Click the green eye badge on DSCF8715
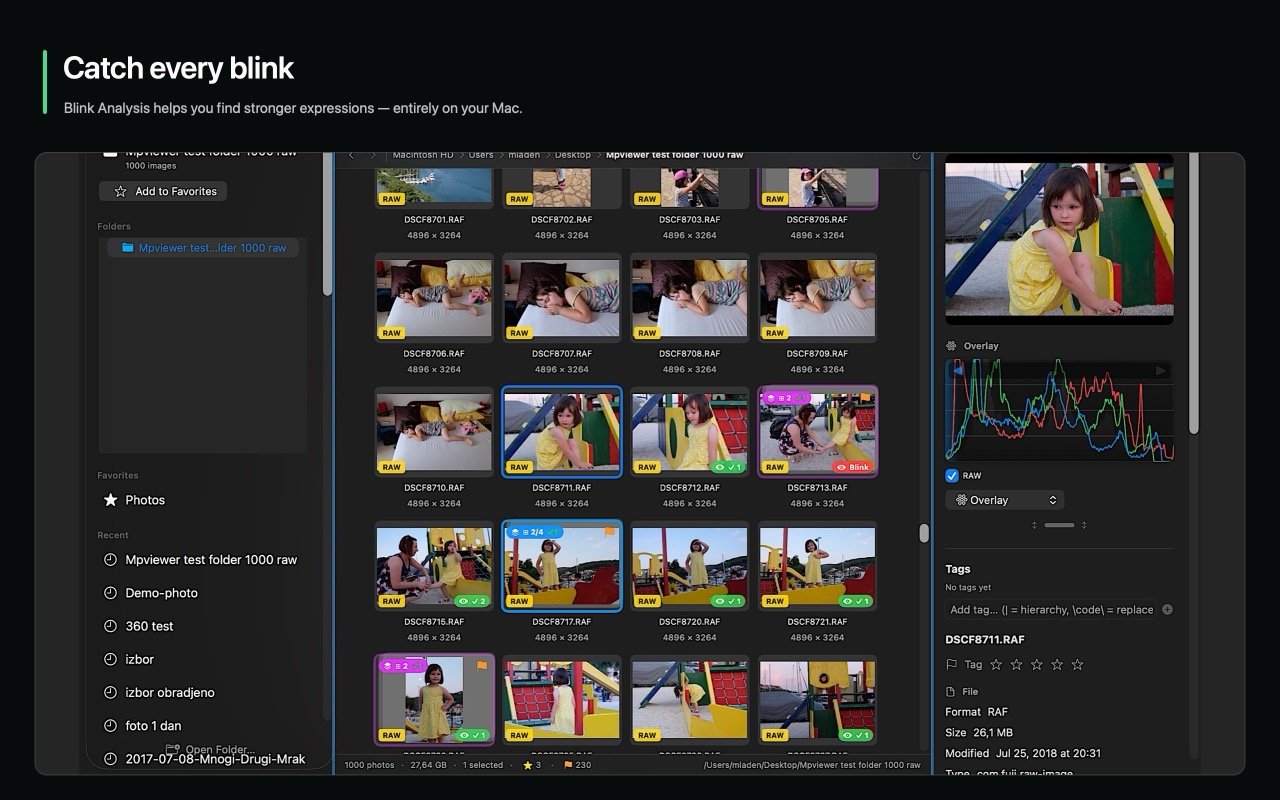This screenshot has width=1280, height=800. (x=471, y=601)
